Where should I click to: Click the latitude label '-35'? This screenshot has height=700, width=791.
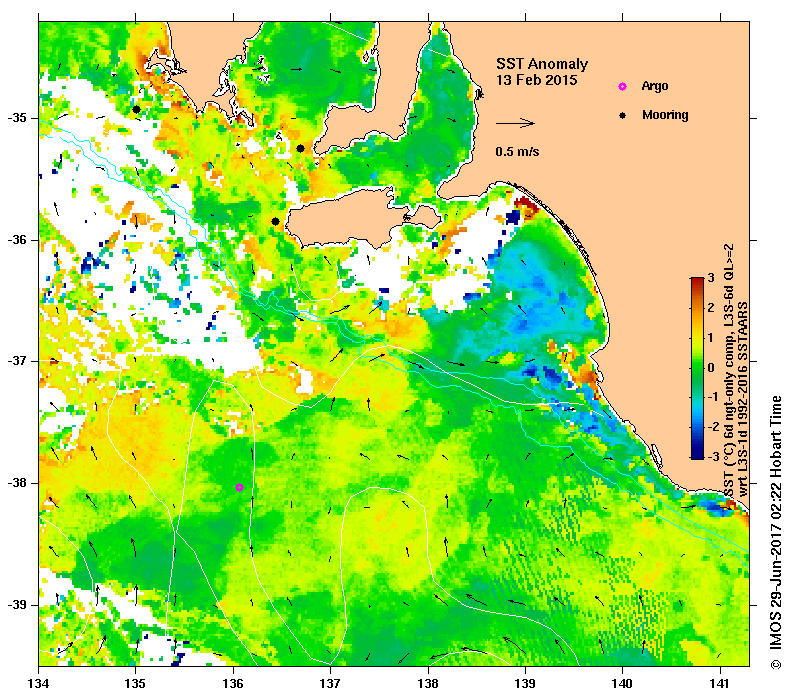(x=17, y=118)
